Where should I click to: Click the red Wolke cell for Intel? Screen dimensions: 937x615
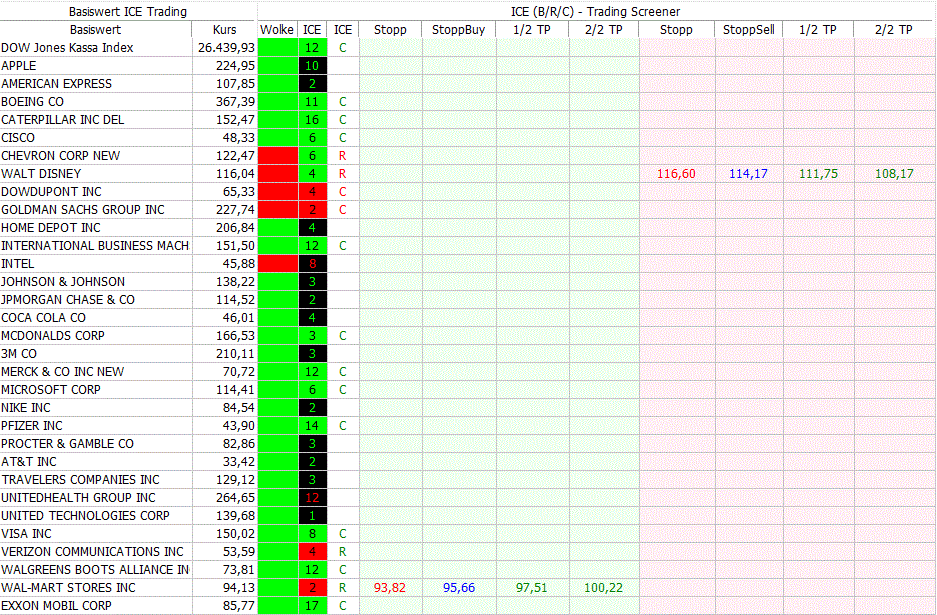(x=278, y=264)
